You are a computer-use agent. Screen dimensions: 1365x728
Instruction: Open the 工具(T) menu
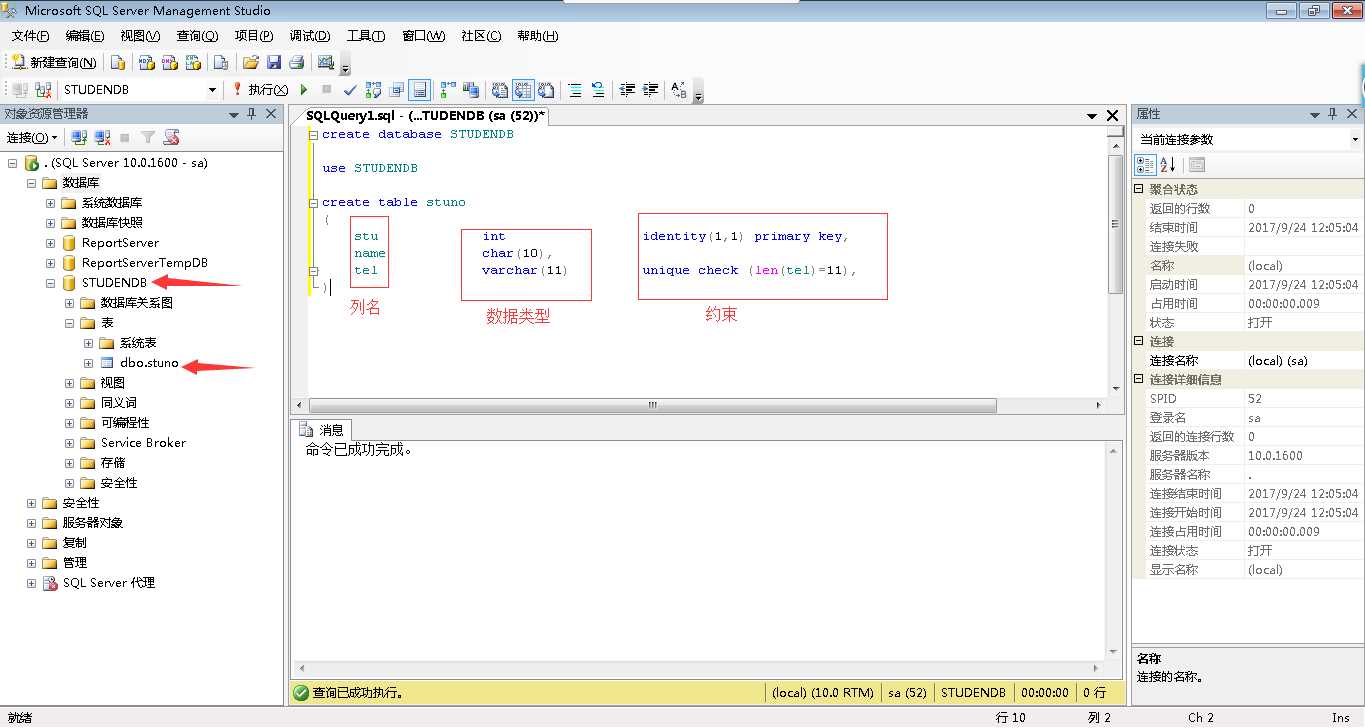tap(366, 36)
